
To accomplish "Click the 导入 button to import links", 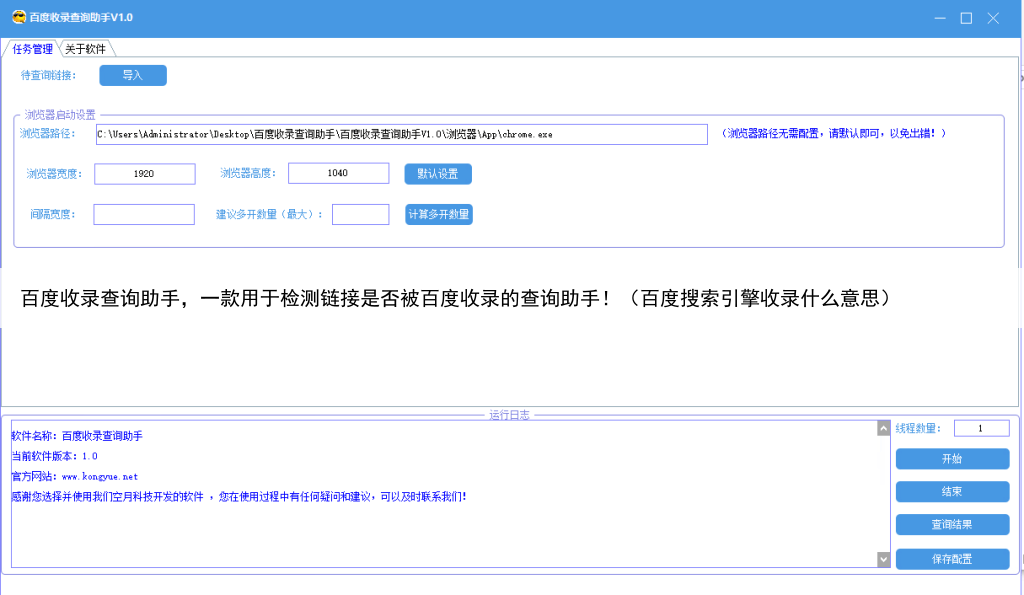I will [x=133, y=75].
